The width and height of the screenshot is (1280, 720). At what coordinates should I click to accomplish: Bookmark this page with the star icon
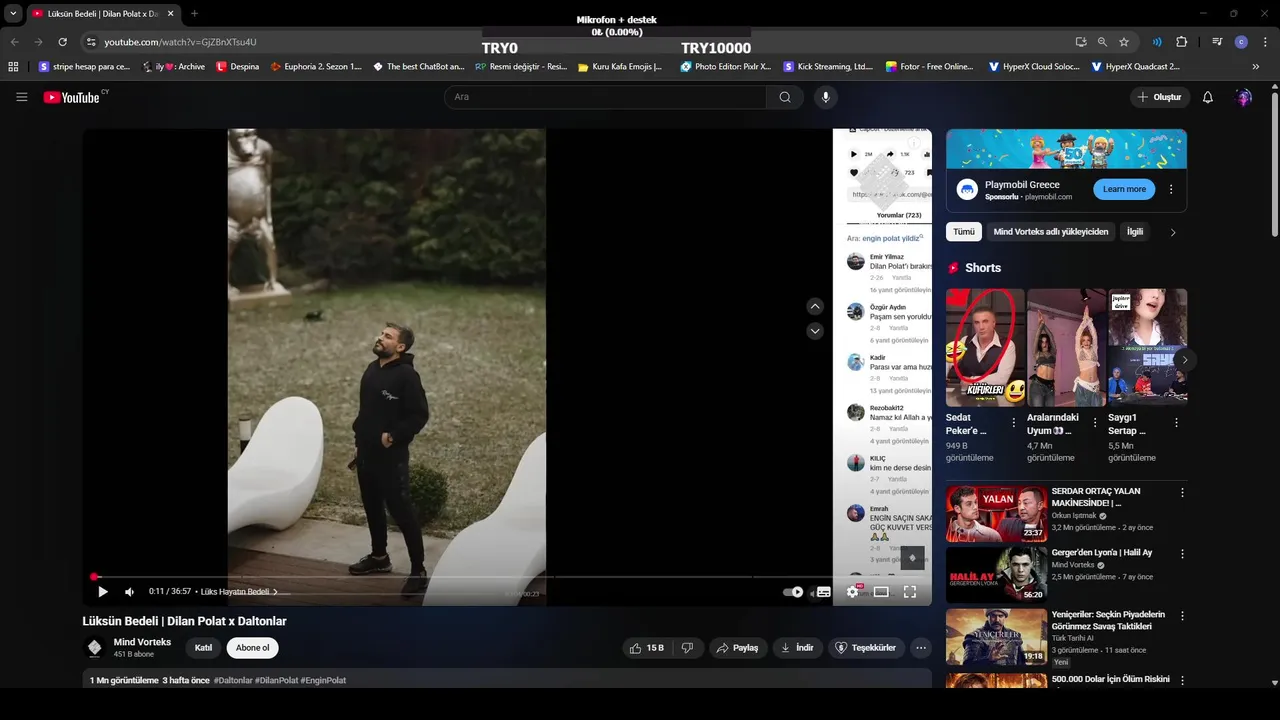pyautogui.click(x=1124, y=42)
